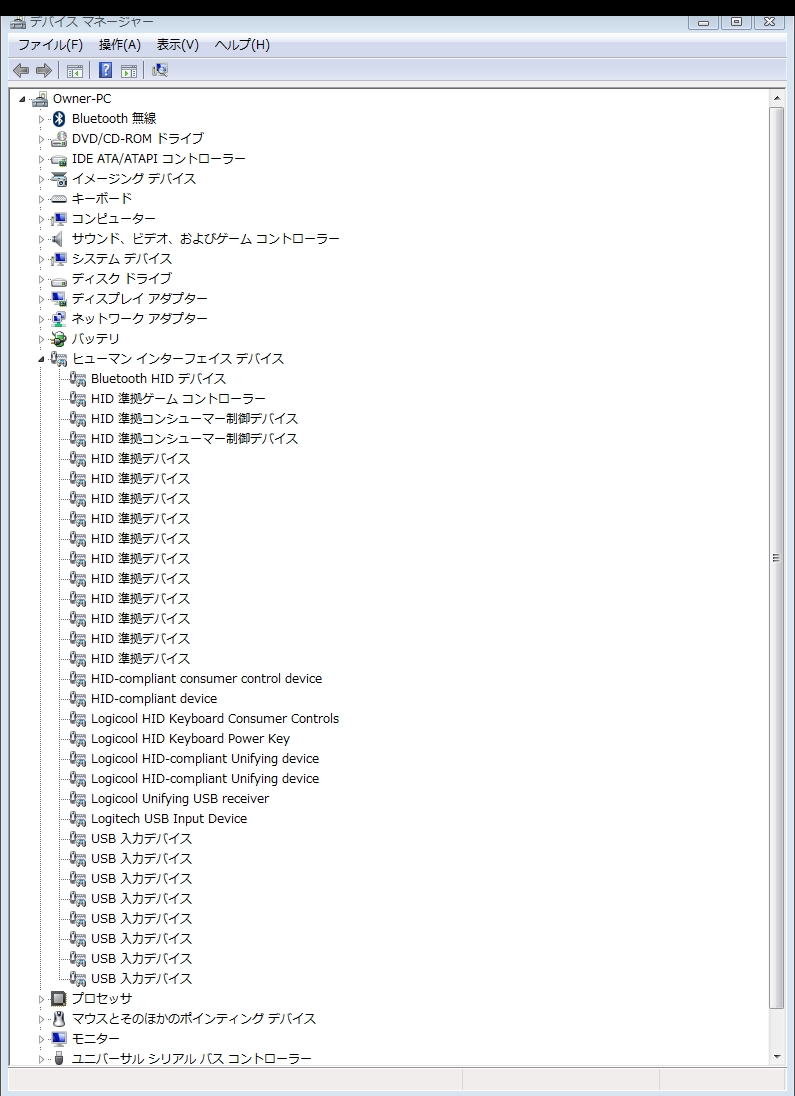The height and width of the screenshot is (1096, 795).
Task: Open the 操作(A) menu
Action: pyautogui.click(x=120, y=45)
